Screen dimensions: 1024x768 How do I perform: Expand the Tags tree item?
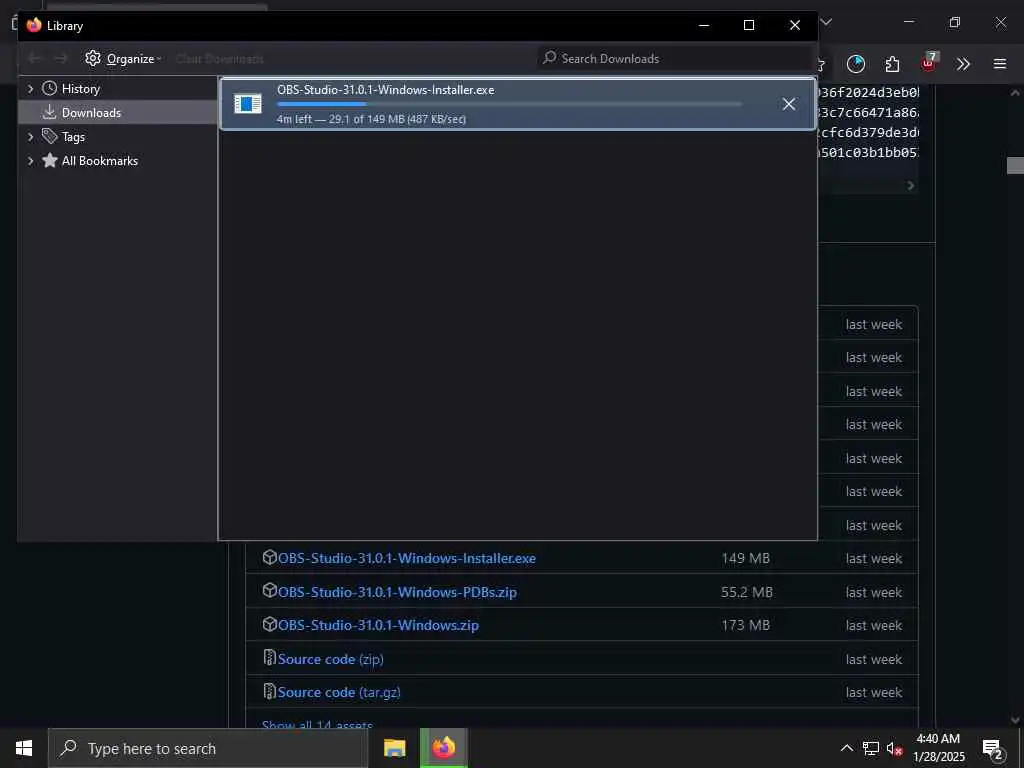click(x=30, y=136)
